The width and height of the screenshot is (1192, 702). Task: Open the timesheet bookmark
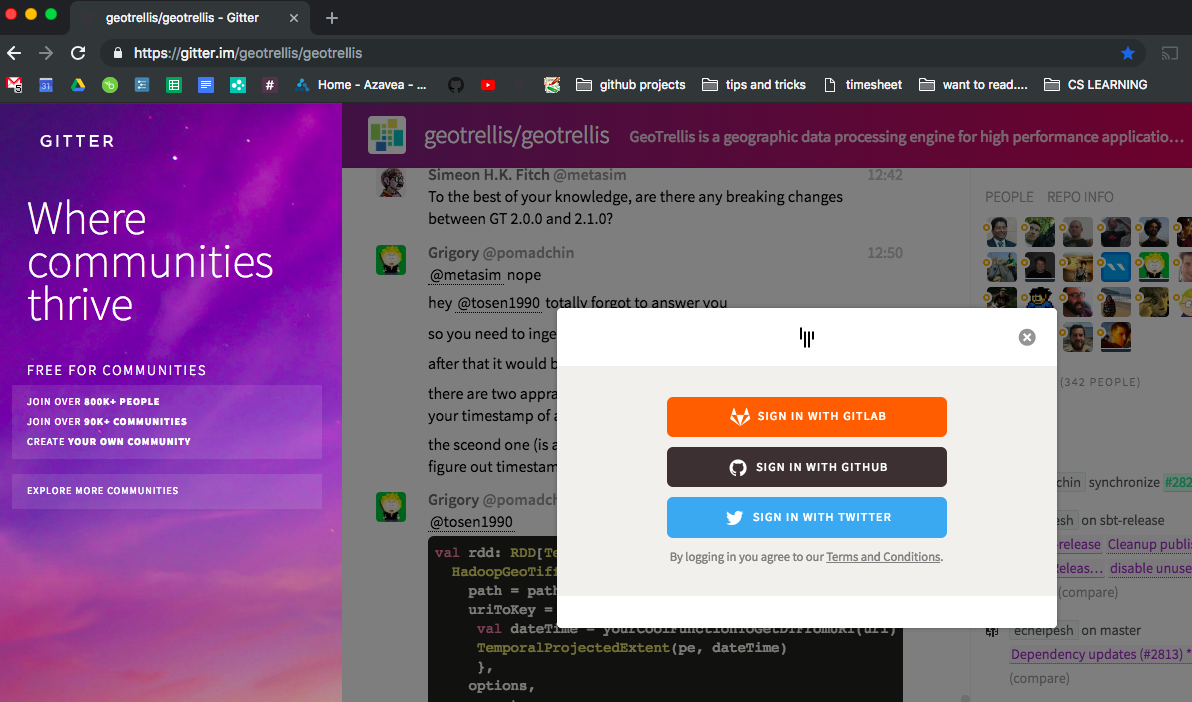(x=864, y=85)
